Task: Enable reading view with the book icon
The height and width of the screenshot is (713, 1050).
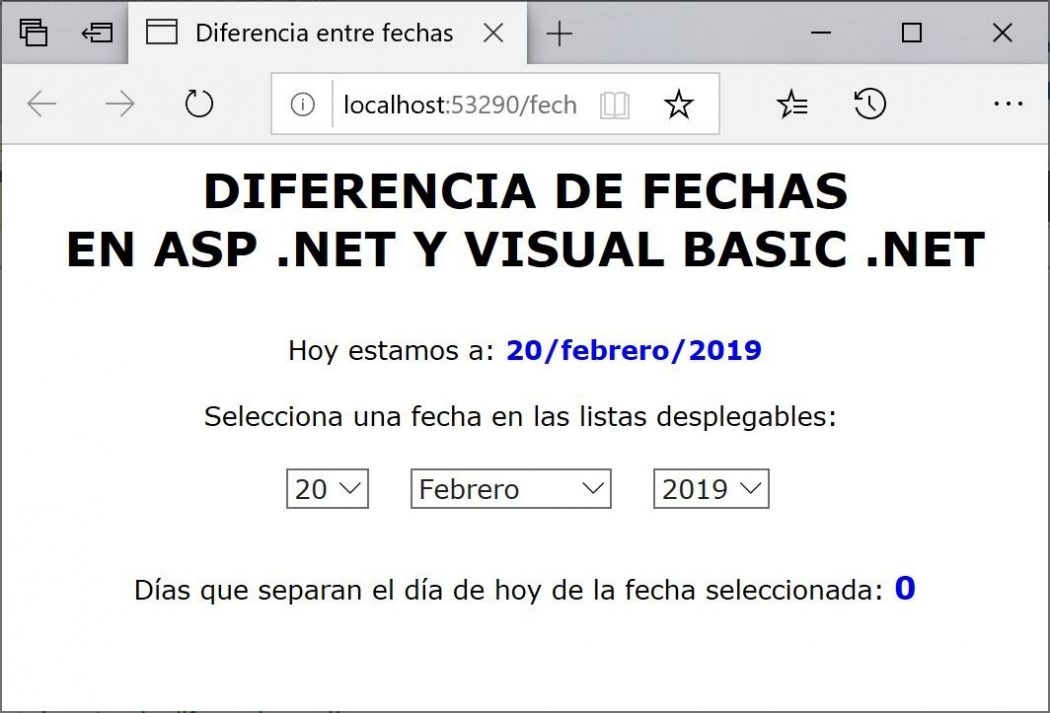Action: [x=616, y=103]
